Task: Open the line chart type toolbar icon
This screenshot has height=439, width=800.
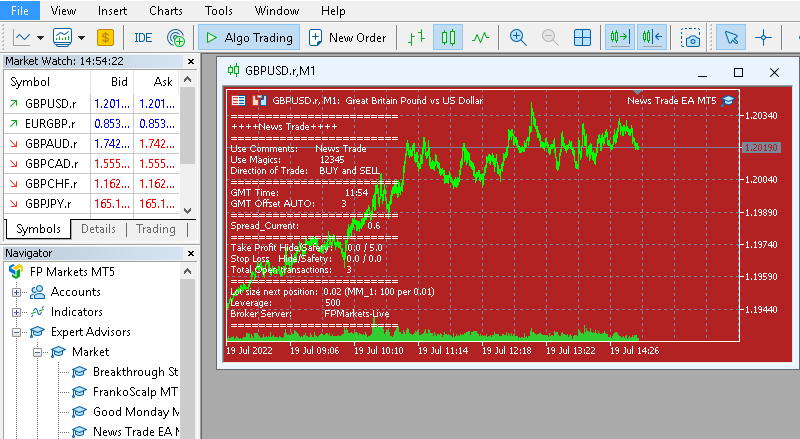Action: [x=22, y=37]
